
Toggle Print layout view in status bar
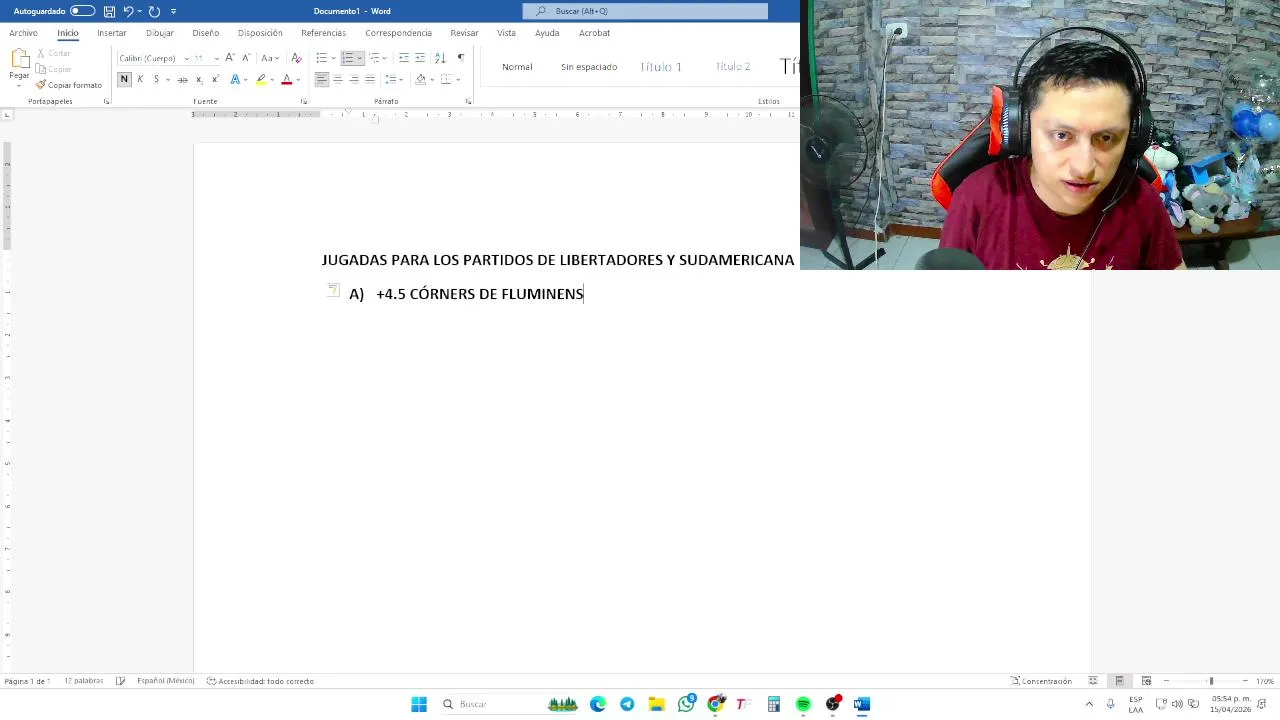coord(1119,681)
